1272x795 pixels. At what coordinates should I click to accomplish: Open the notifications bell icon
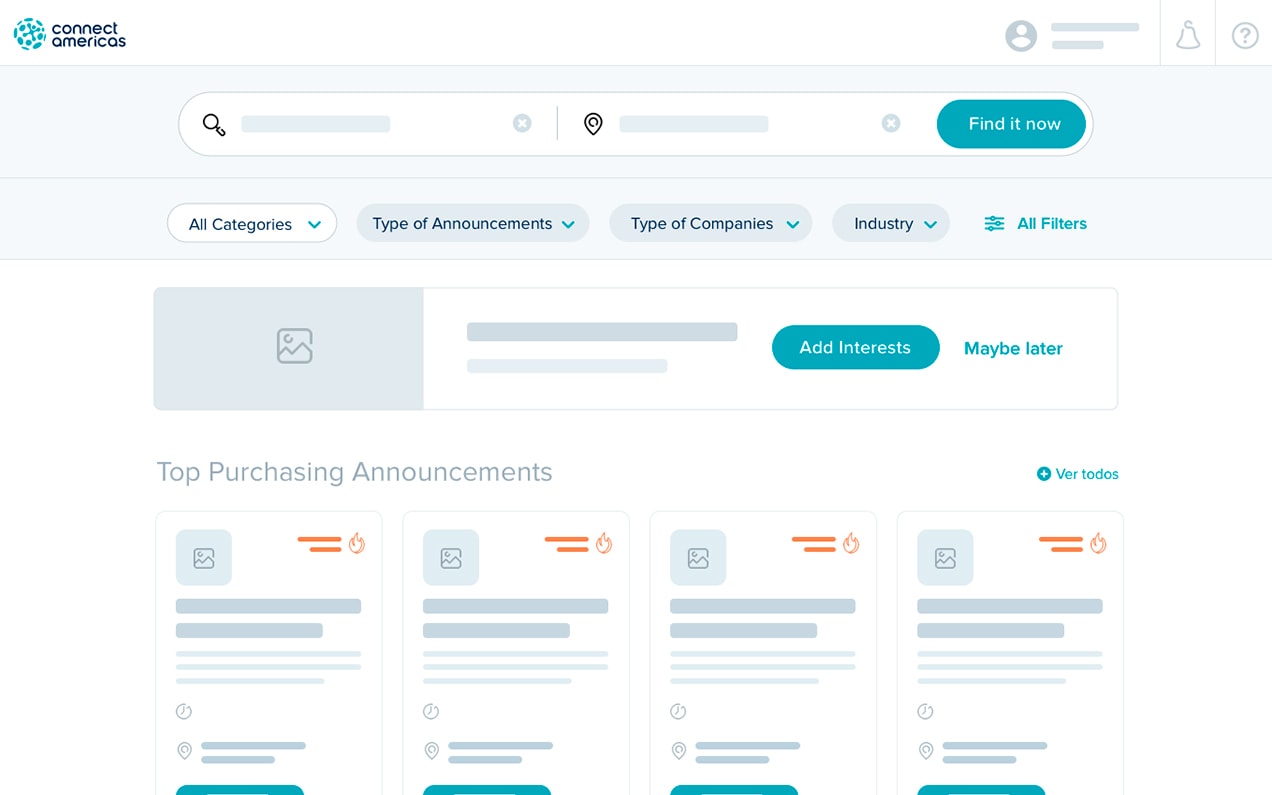coord(1187,36)
